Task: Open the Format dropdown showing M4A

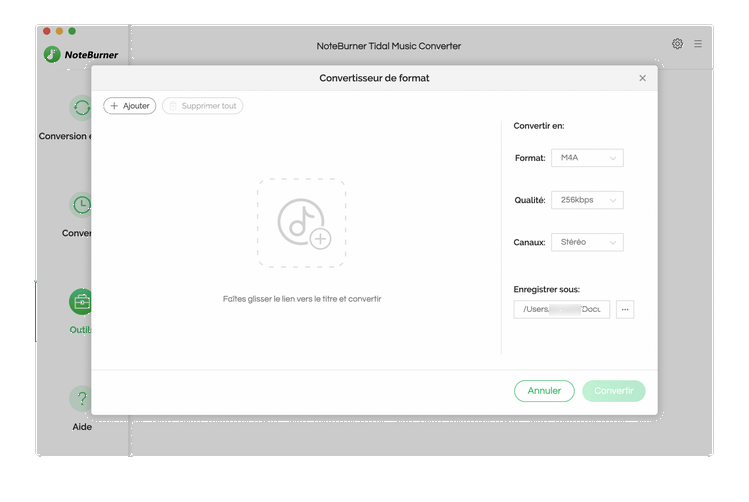Action: coord(587,158)
